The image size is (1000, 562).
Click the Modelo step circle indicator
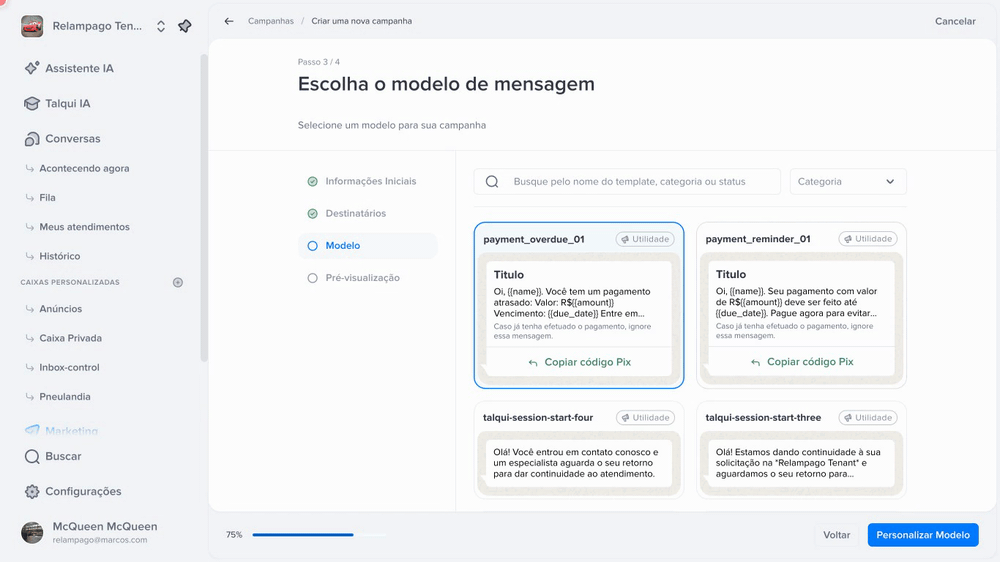pos(312,246)
